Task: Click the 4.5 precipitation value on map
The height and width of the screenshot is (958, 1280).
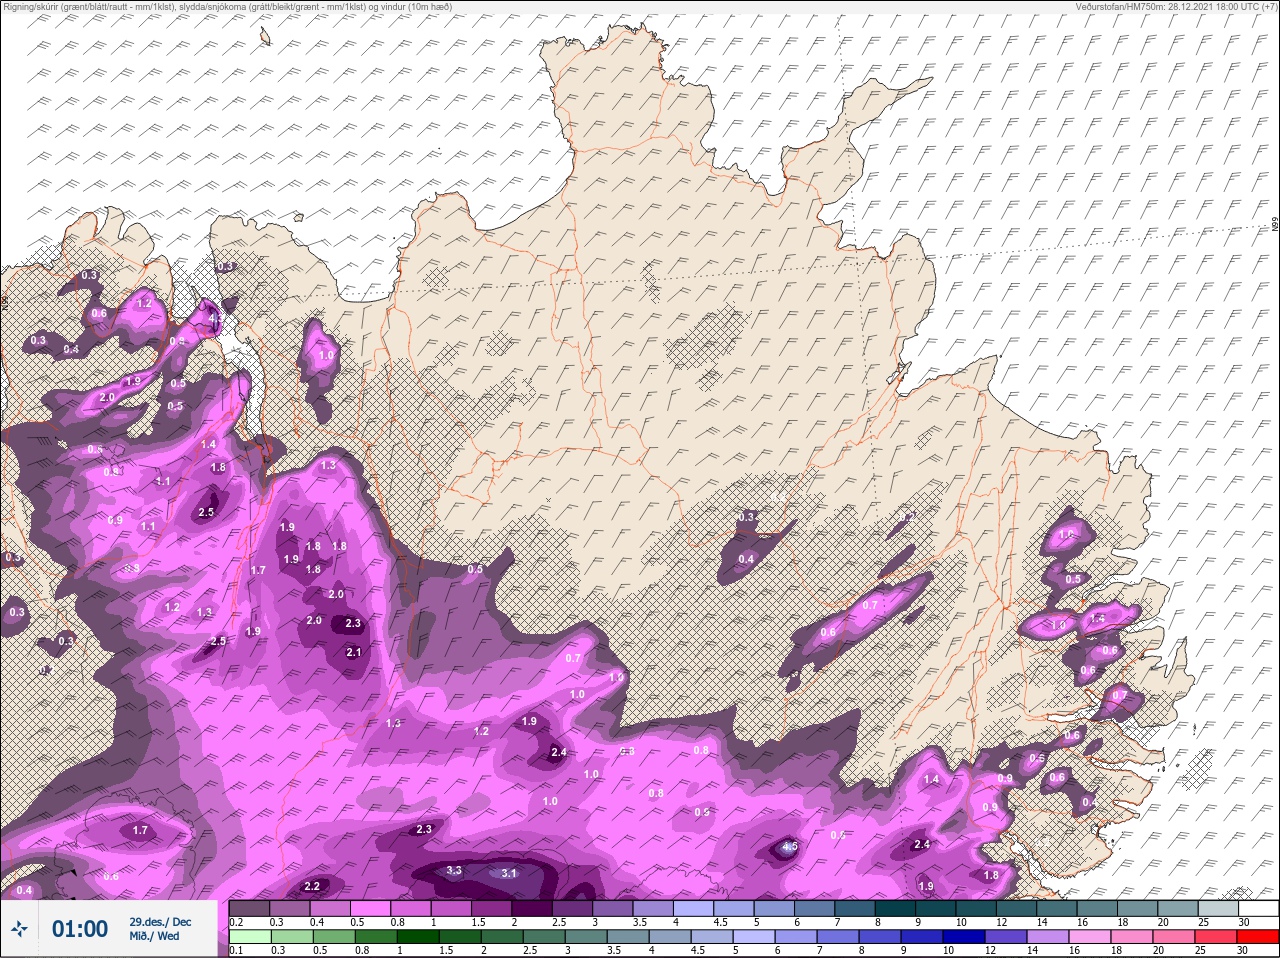Action: tap(789, 847)
